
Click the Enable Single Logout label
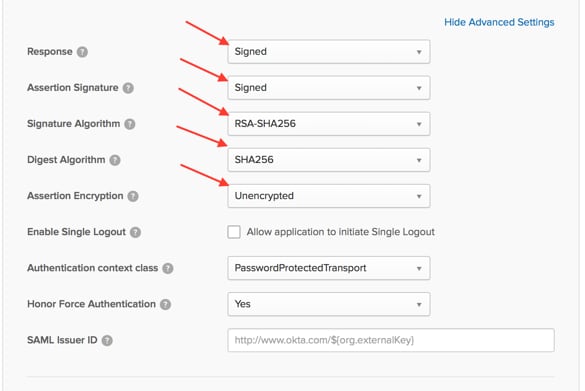[x=76, y=232]
